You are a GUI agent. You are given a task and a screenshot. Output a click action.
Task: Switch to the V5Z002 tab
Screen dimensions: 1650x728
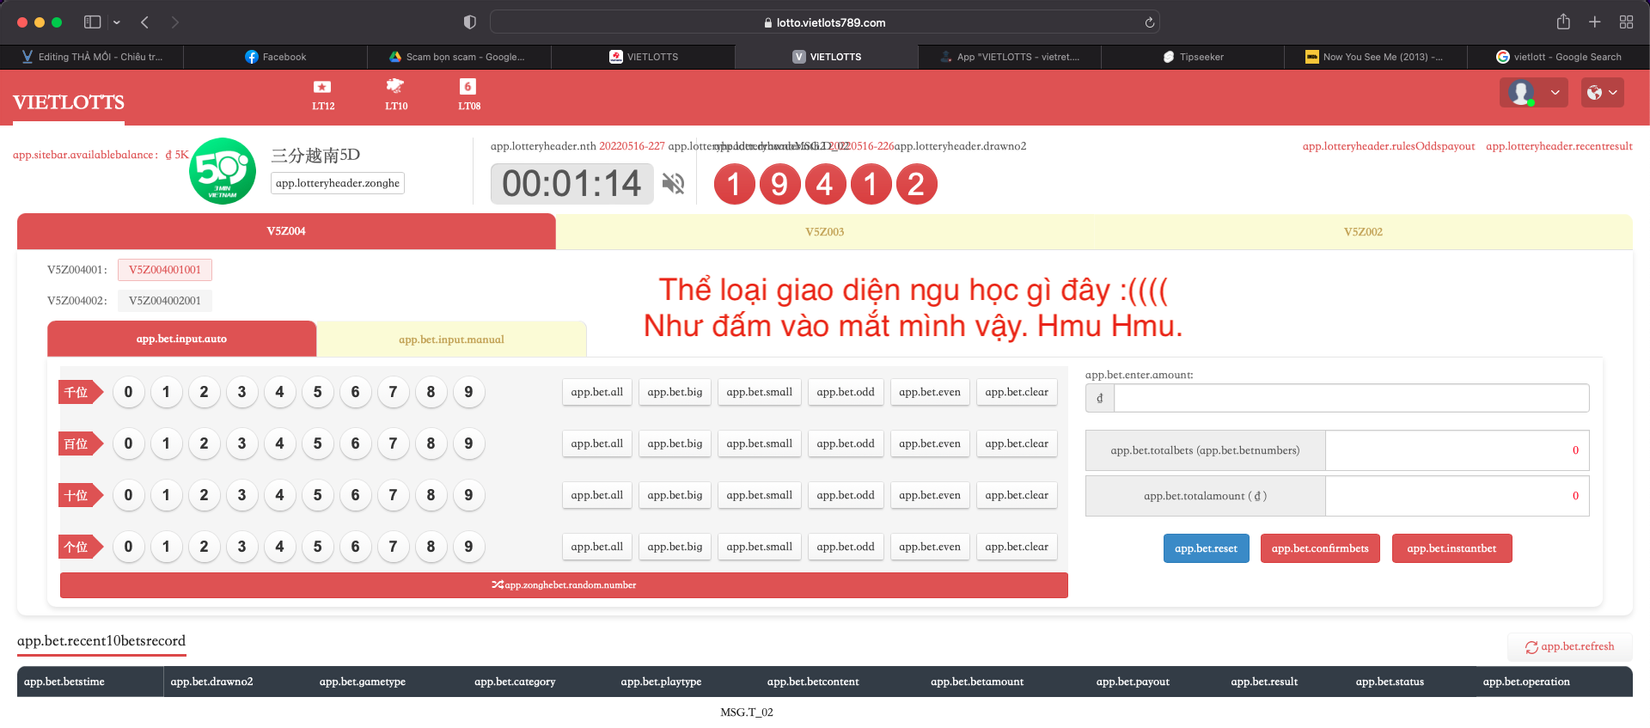(x=1363, y=232)
